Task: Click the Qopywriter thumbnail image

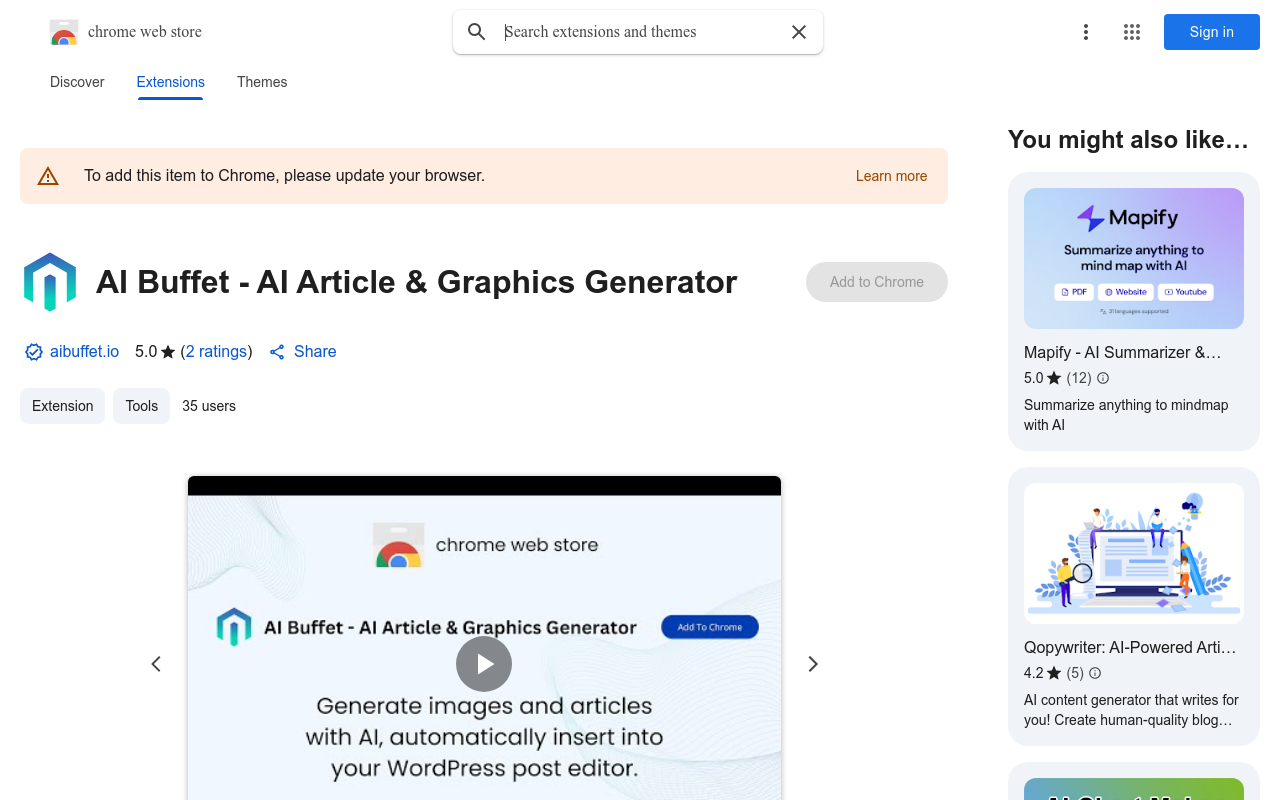Action: pyautogui.click(x=1134, y=554)
